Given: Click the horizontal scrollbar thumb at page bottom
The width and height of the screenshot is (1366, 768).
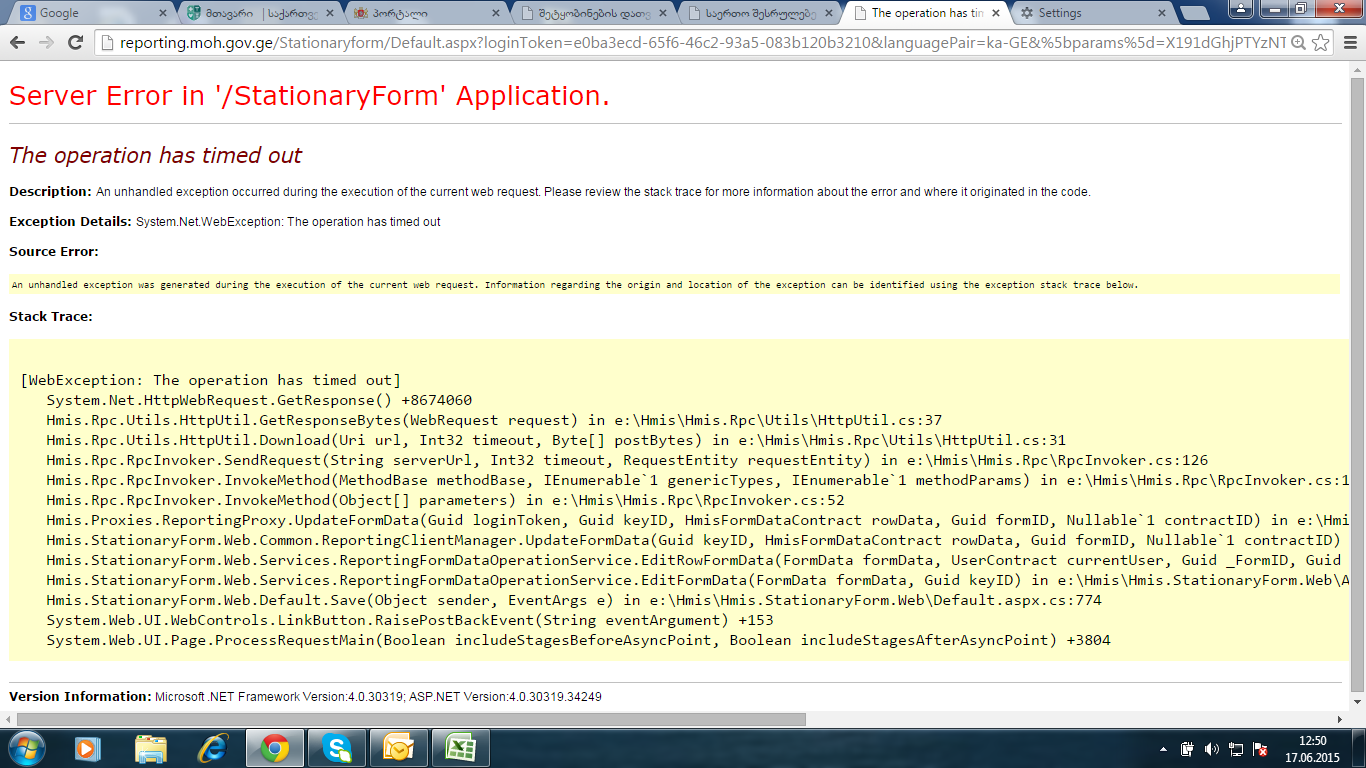Looking at the screenshot, I should click(410, 719).
